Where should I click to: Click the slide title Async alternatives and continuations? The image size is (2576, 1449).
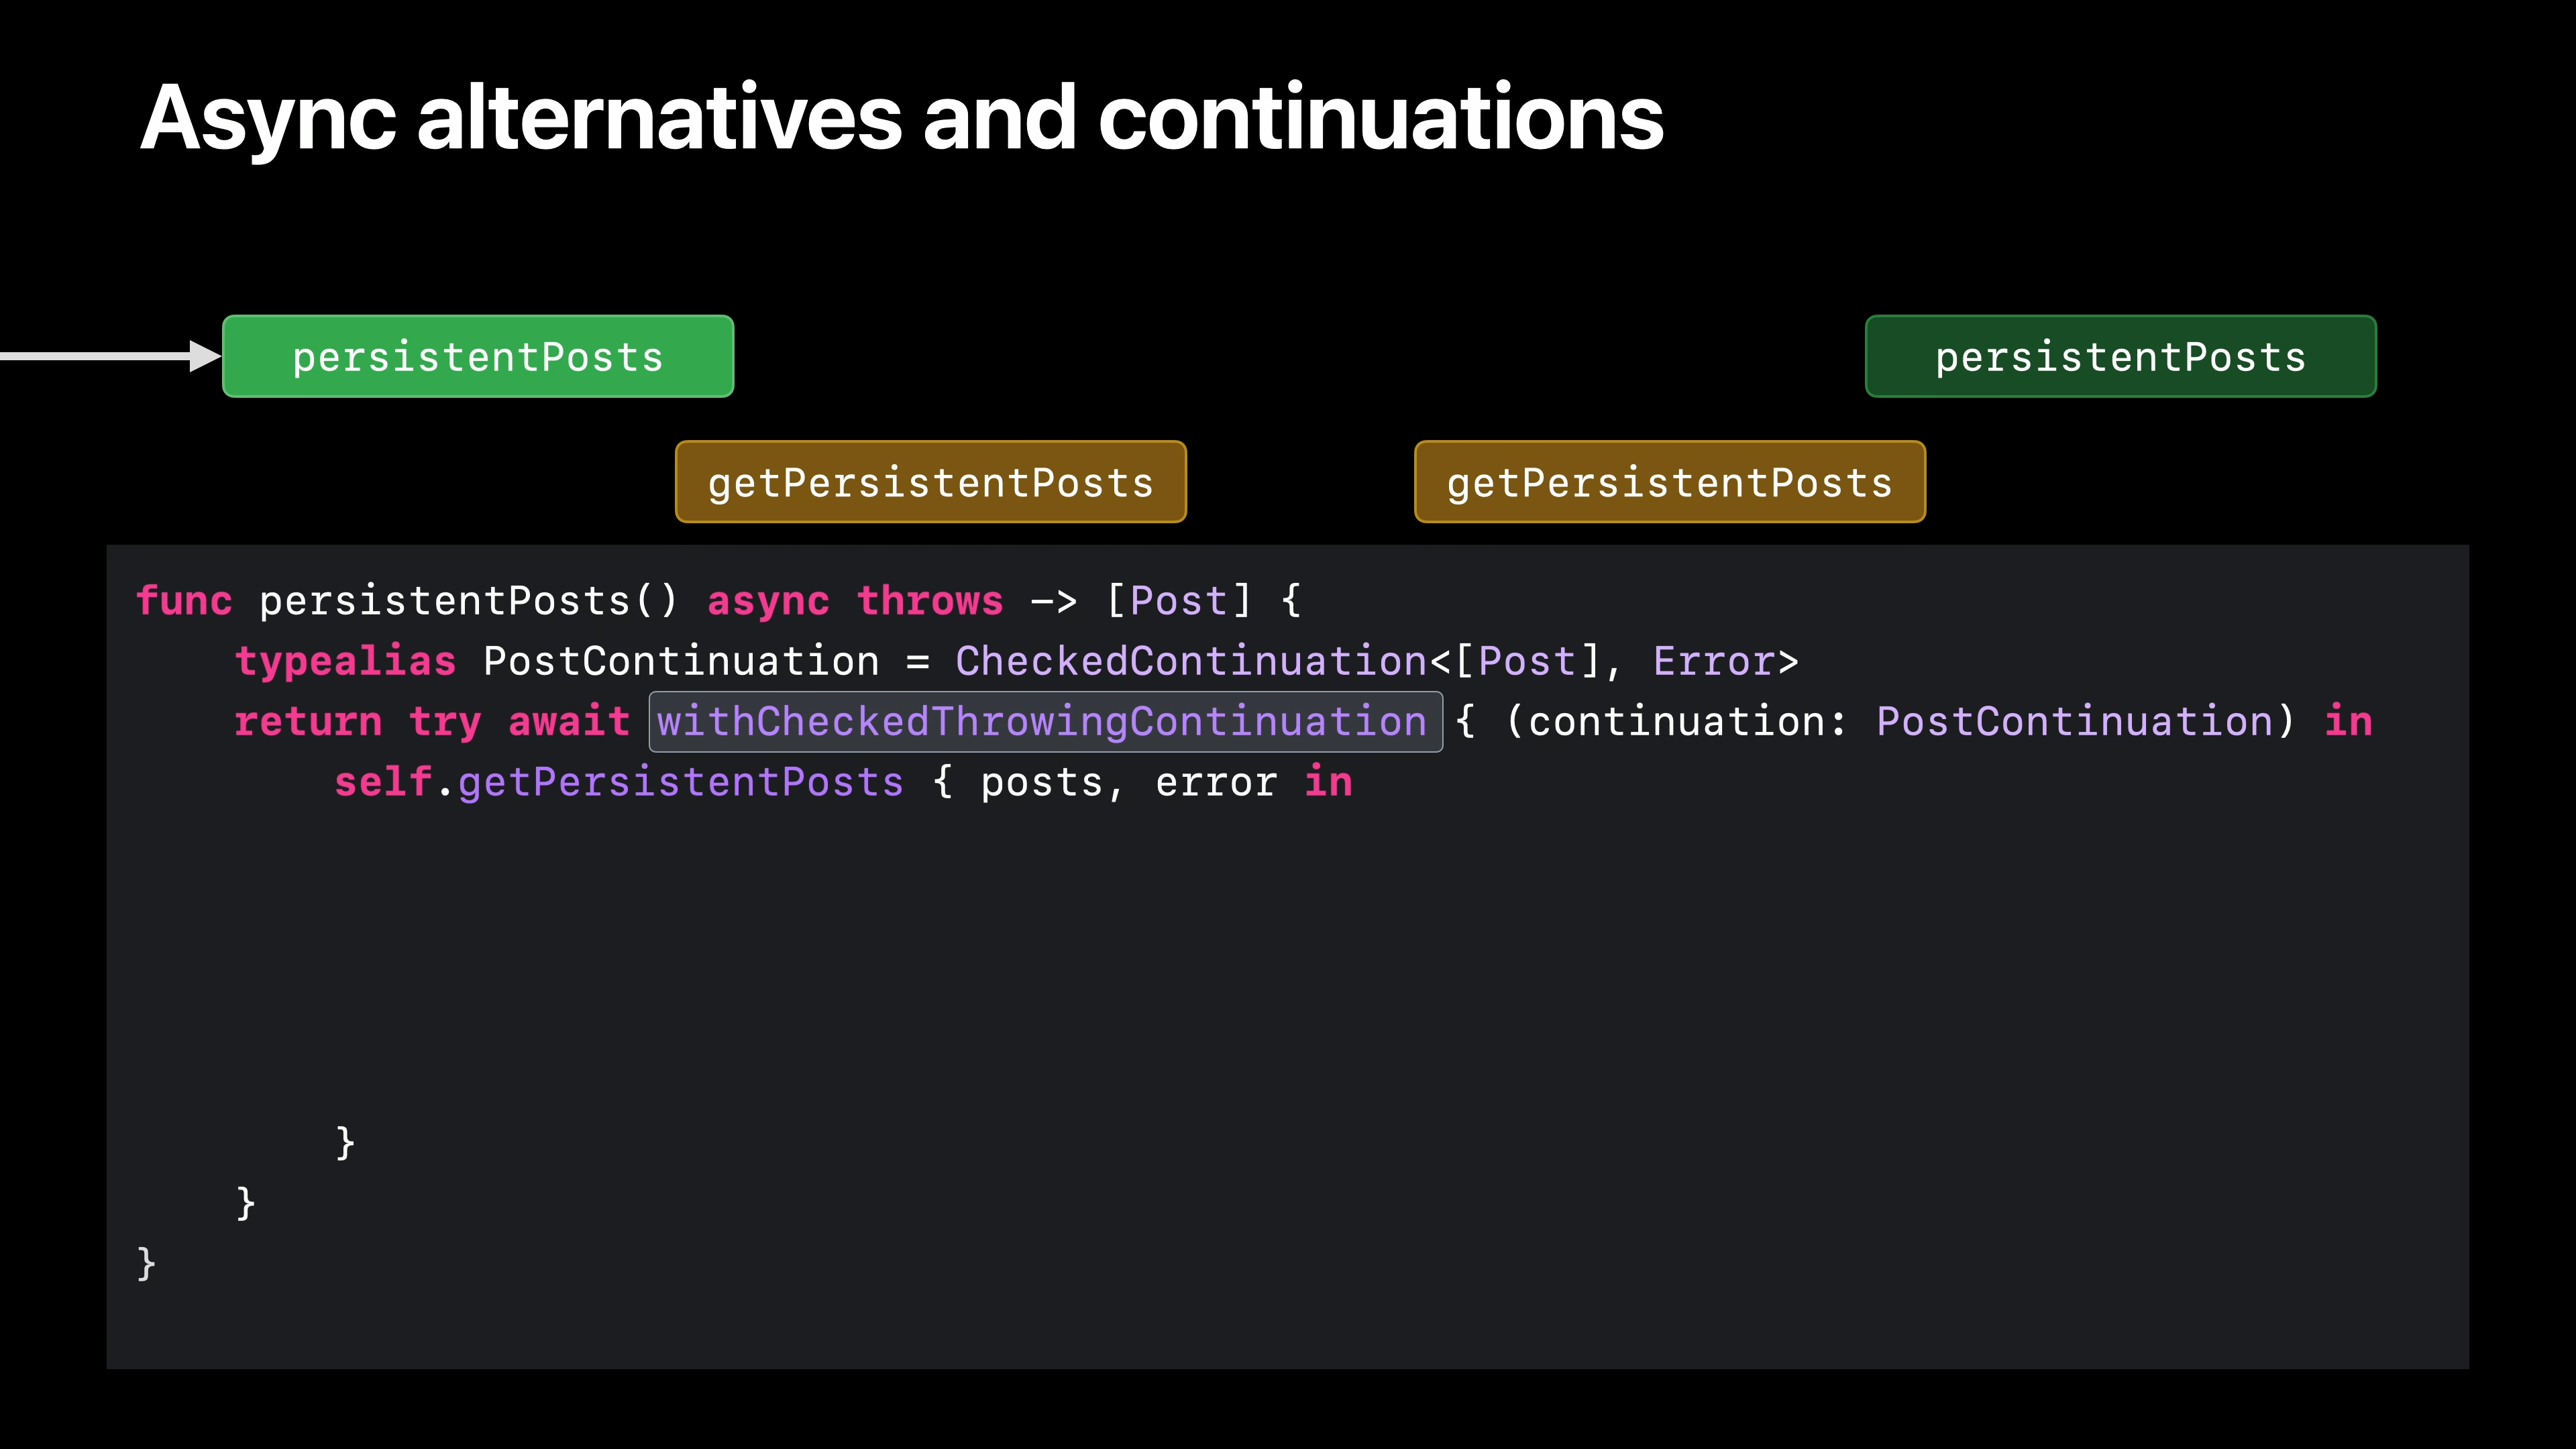[x=901, y=118]
